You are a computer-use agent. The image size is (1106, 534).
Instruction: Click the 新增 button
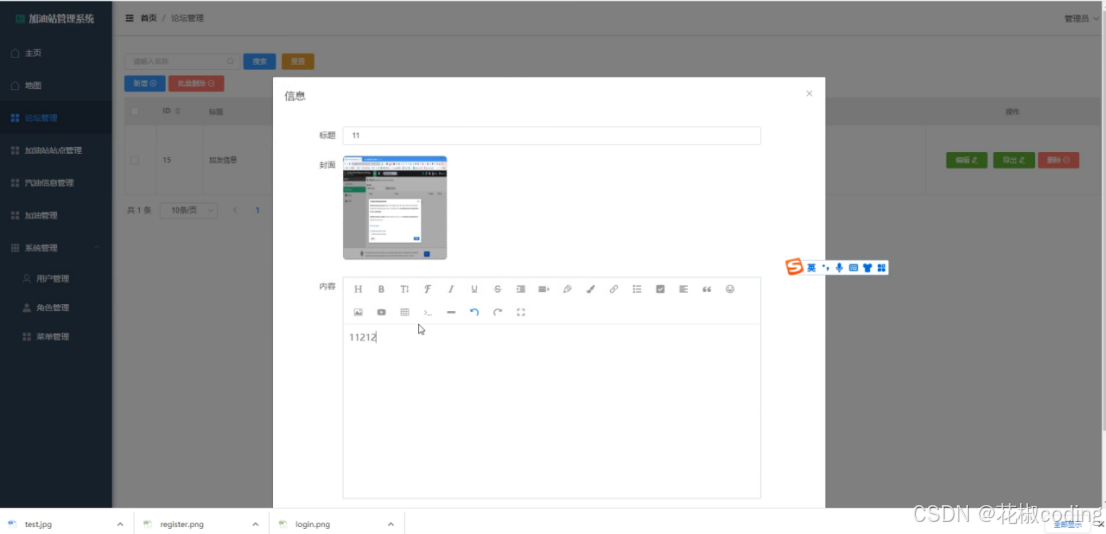point(145,83)
